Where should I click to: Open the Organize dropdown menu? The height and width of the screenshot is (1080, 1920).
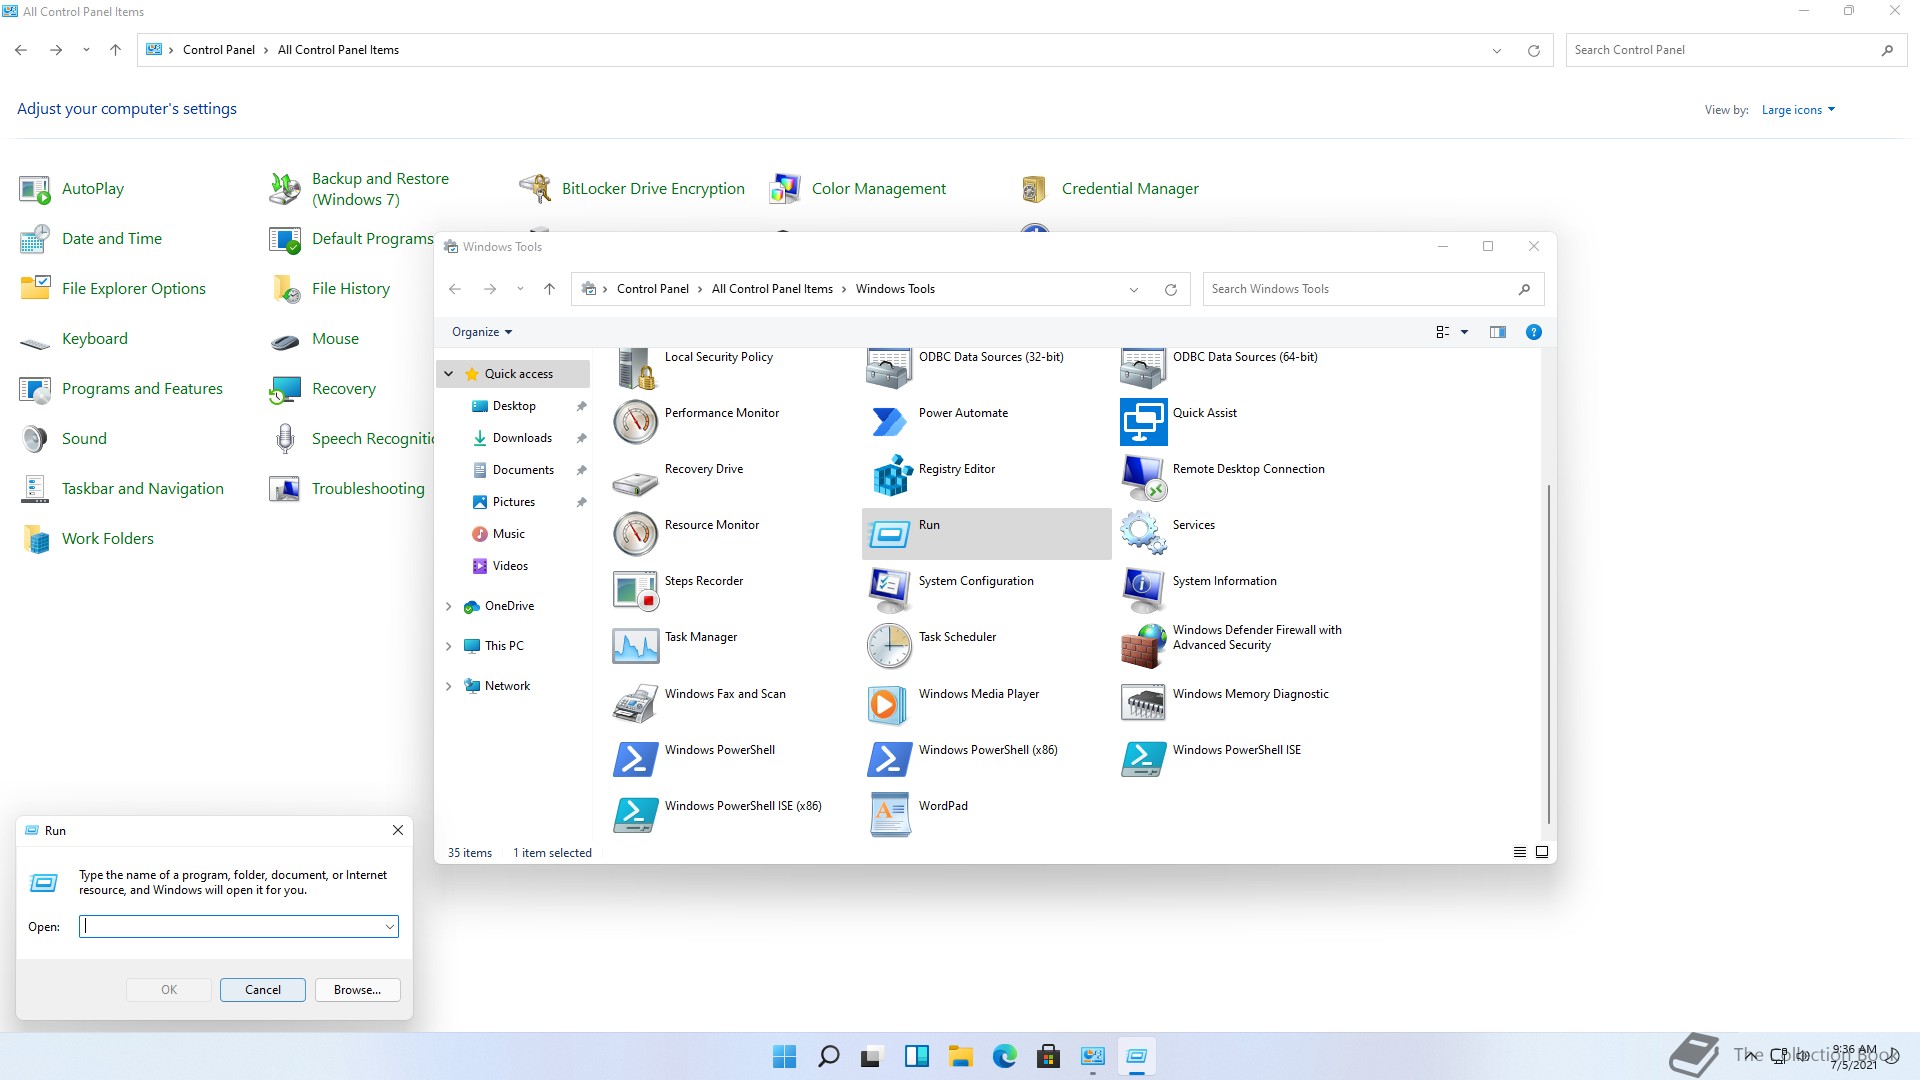tap(481, 332)
